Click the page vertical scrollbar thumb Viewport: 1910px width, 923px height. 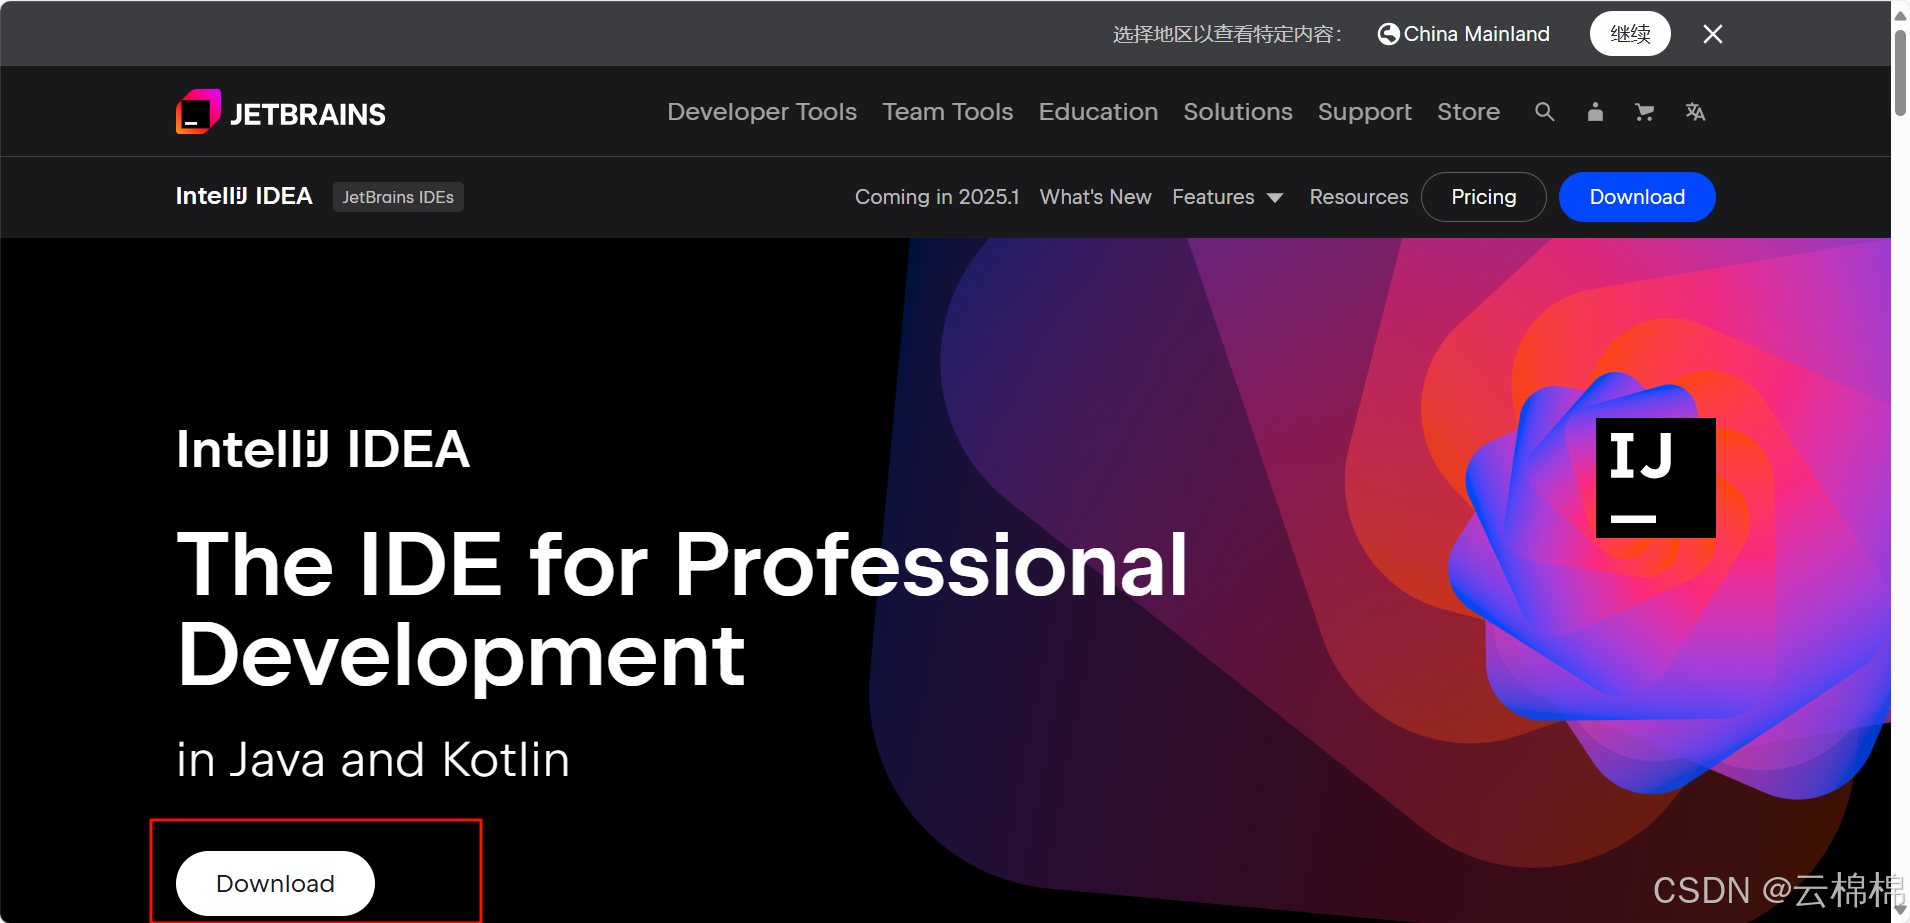[1900, 72]
